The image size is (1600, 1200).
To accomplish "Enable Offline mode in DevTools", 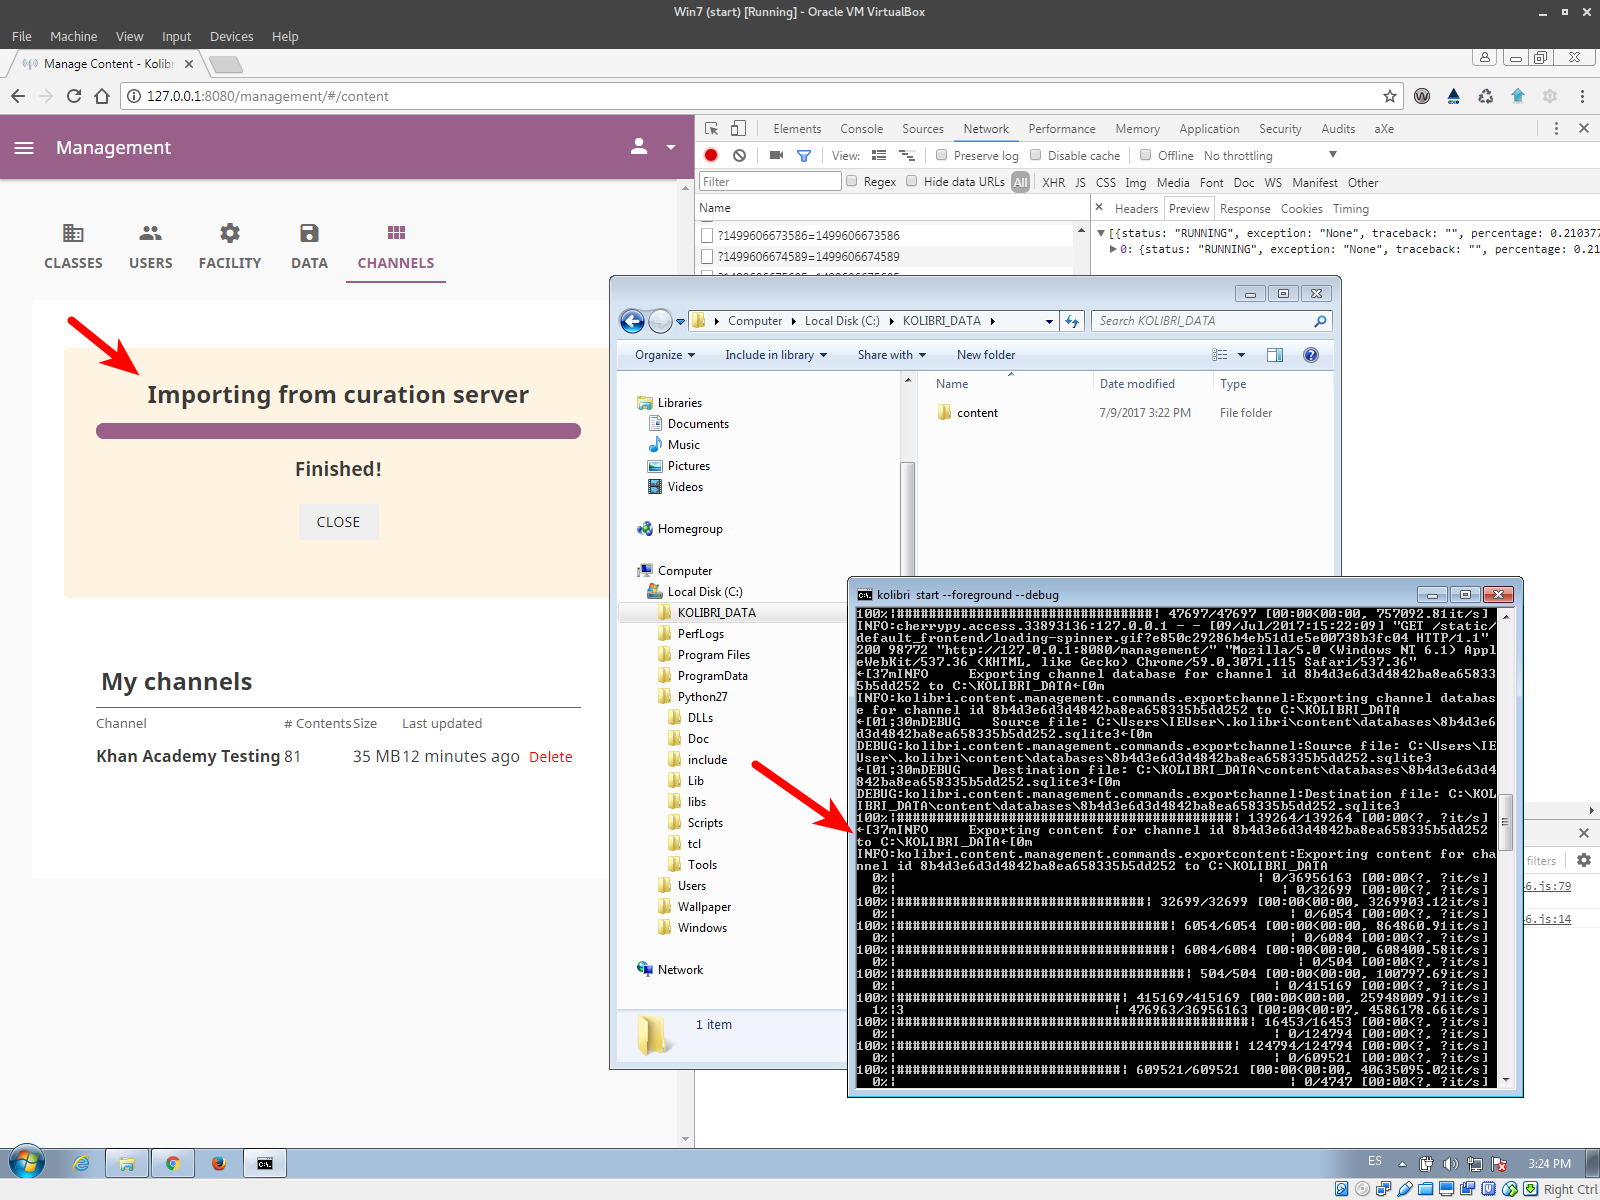I will [1143, 155].
